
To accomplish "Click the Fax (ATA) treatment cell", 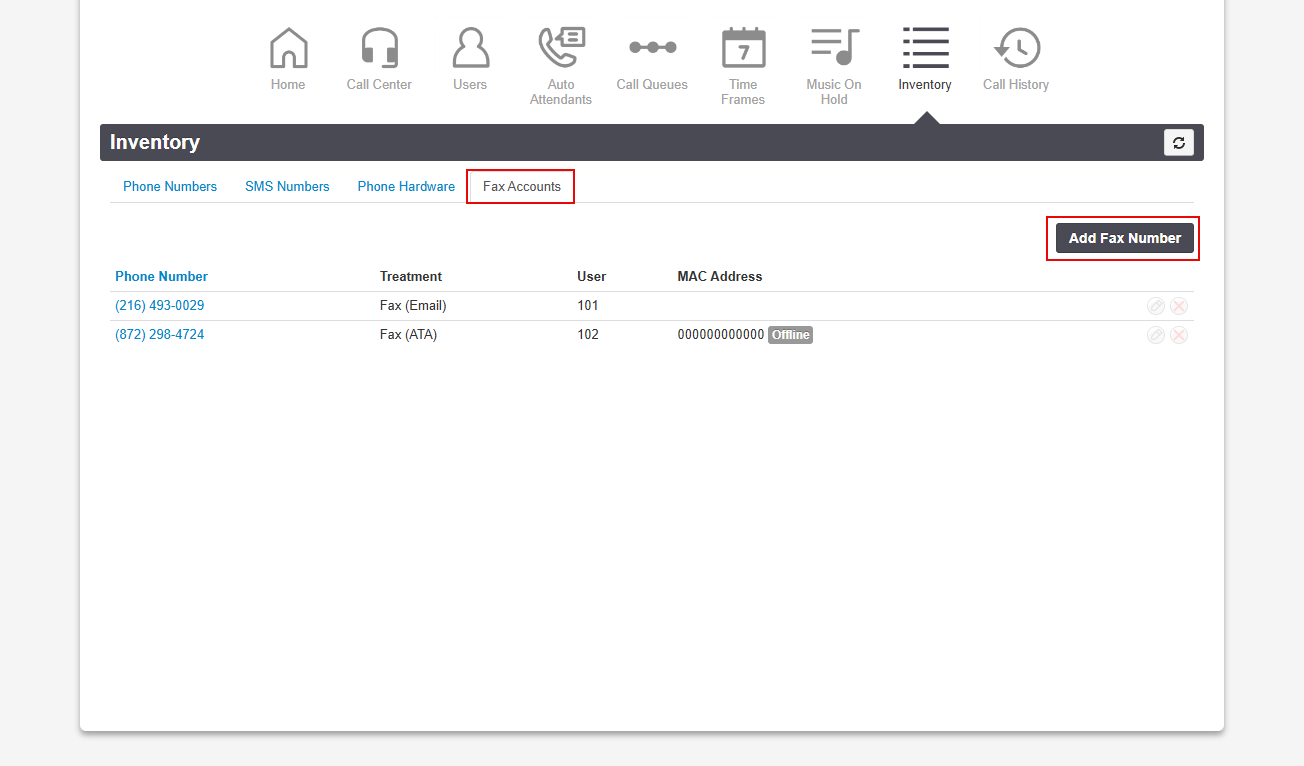I will click(x=408, y=335).
